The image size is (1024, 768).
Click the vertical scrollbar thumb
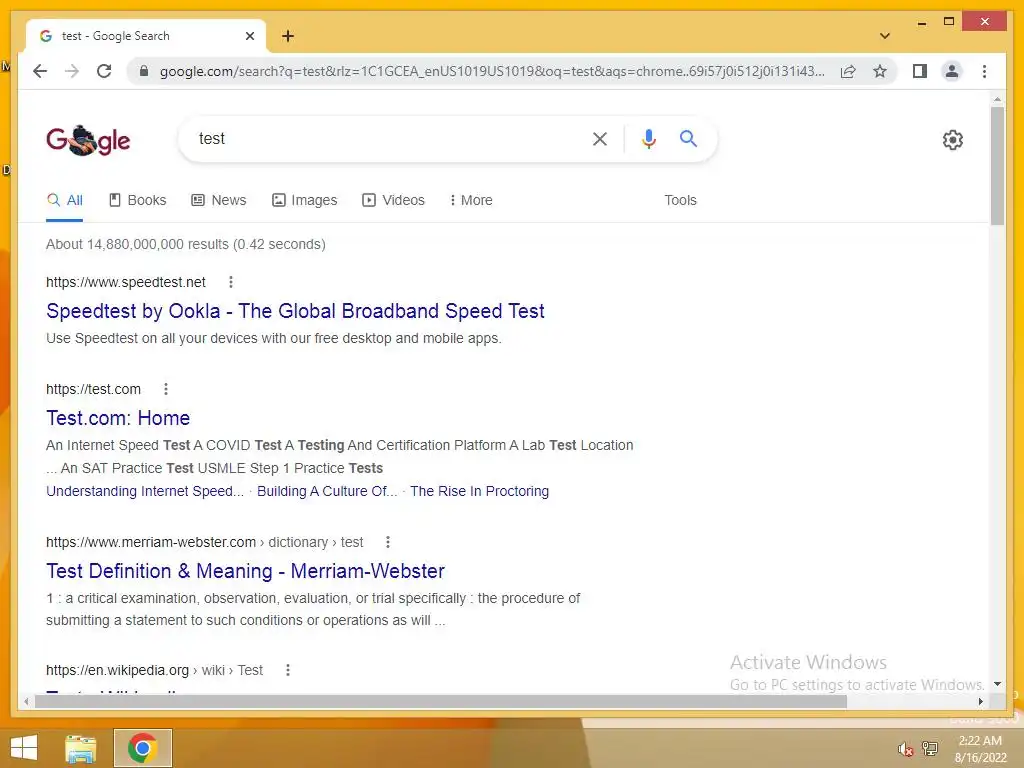click(x=997, y=166)
